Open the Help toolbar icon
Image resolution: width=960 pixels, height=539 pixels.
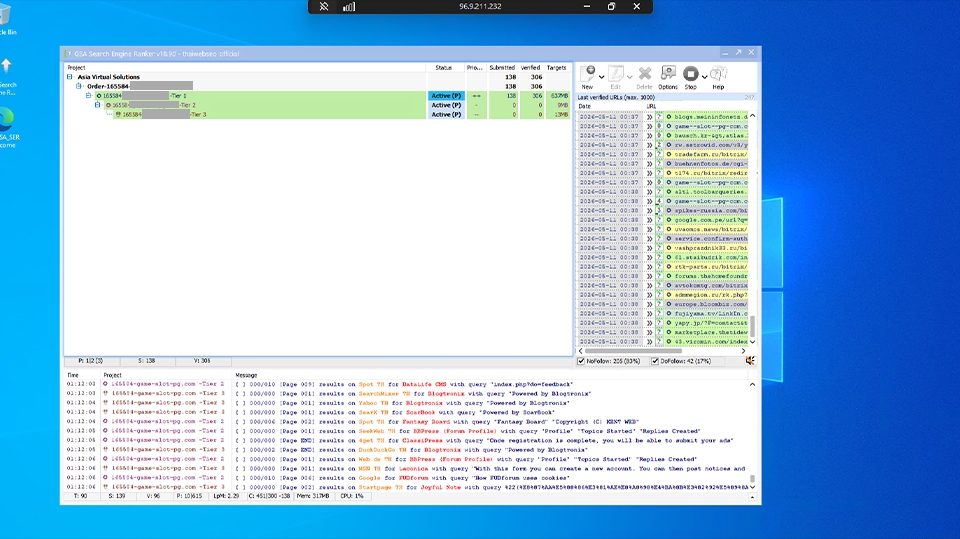coord(718,74)
